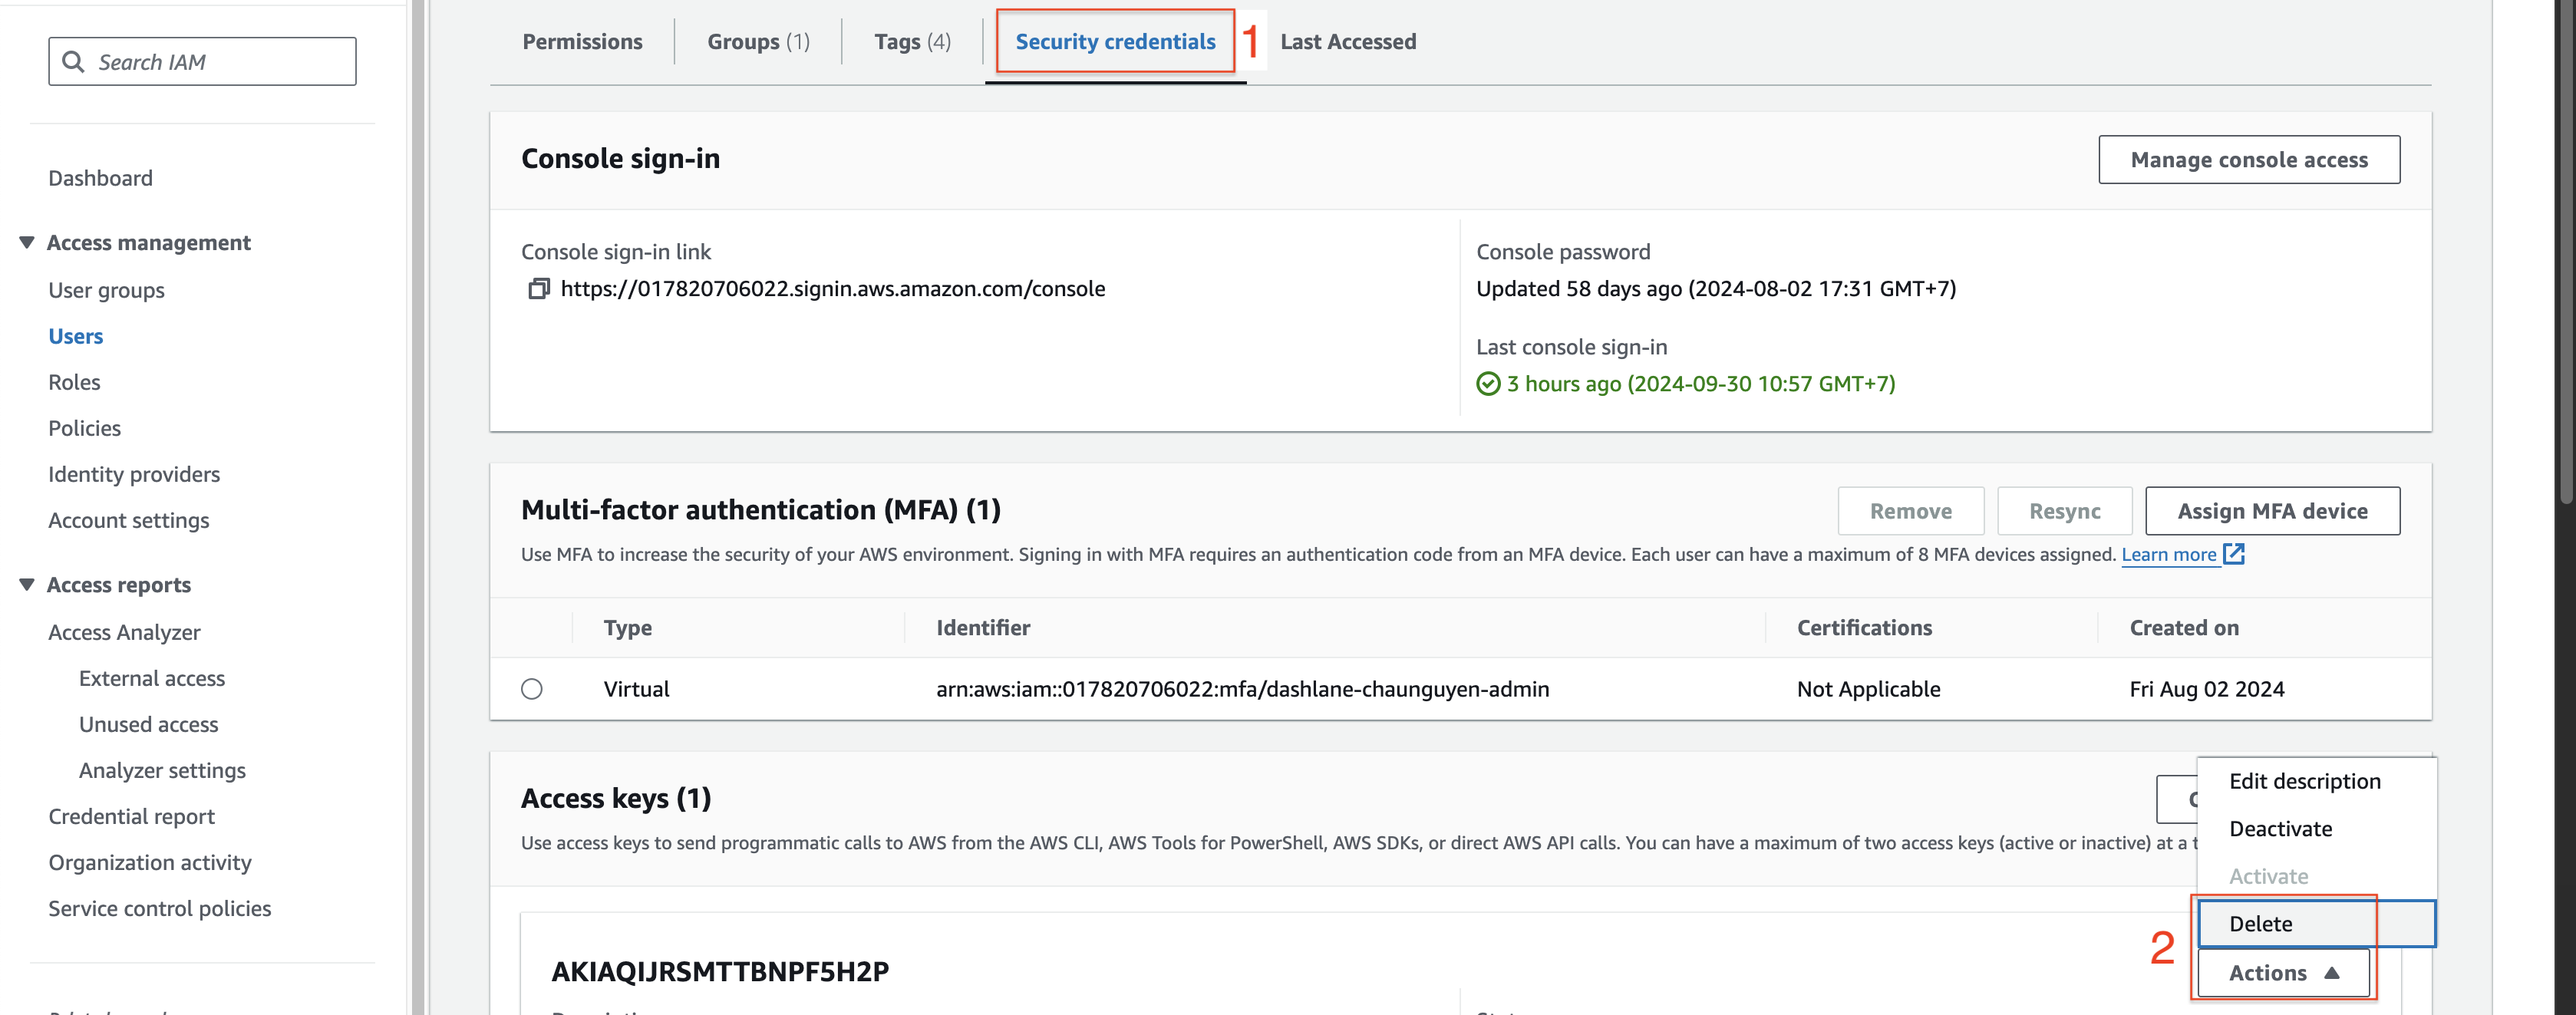The width and height of the screenshot is (2576, 1015).
Task: Click the Assign MFA device button
Action: (x=2272, y=511)
